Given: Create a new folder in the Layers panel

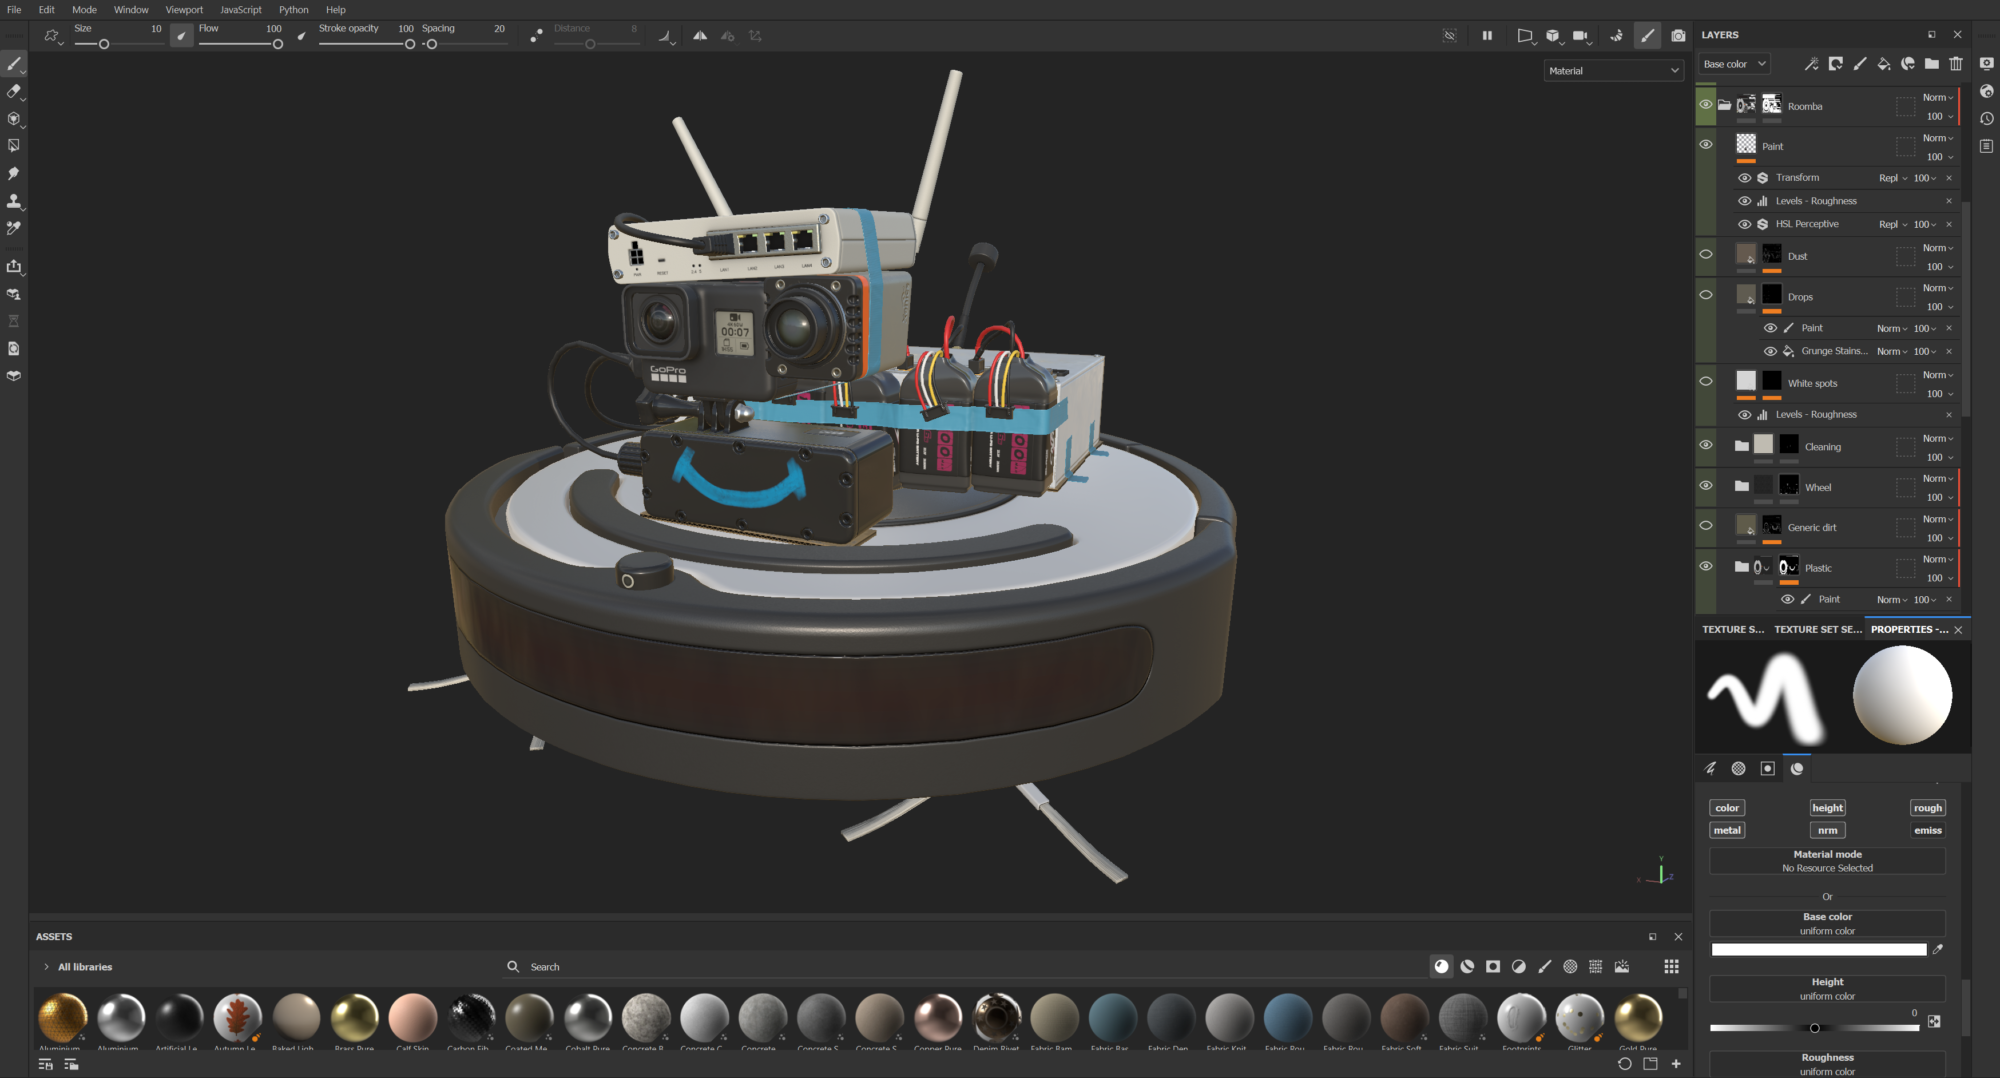Looking at the screenshot, I should (1932, 63).
